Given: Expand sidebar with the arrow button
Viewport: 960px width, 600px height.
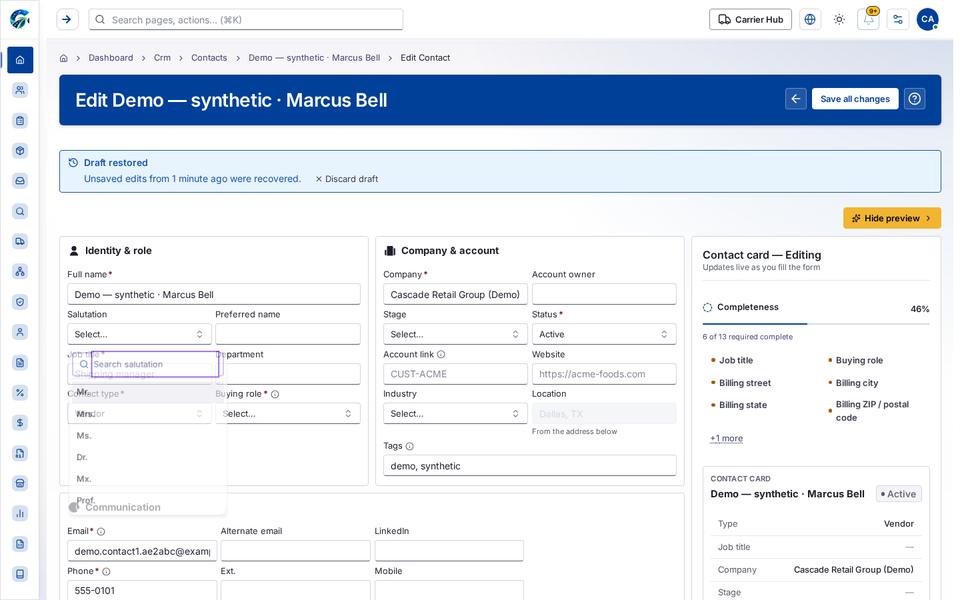Looking at the screenshot, I should (x=67, y=20).
